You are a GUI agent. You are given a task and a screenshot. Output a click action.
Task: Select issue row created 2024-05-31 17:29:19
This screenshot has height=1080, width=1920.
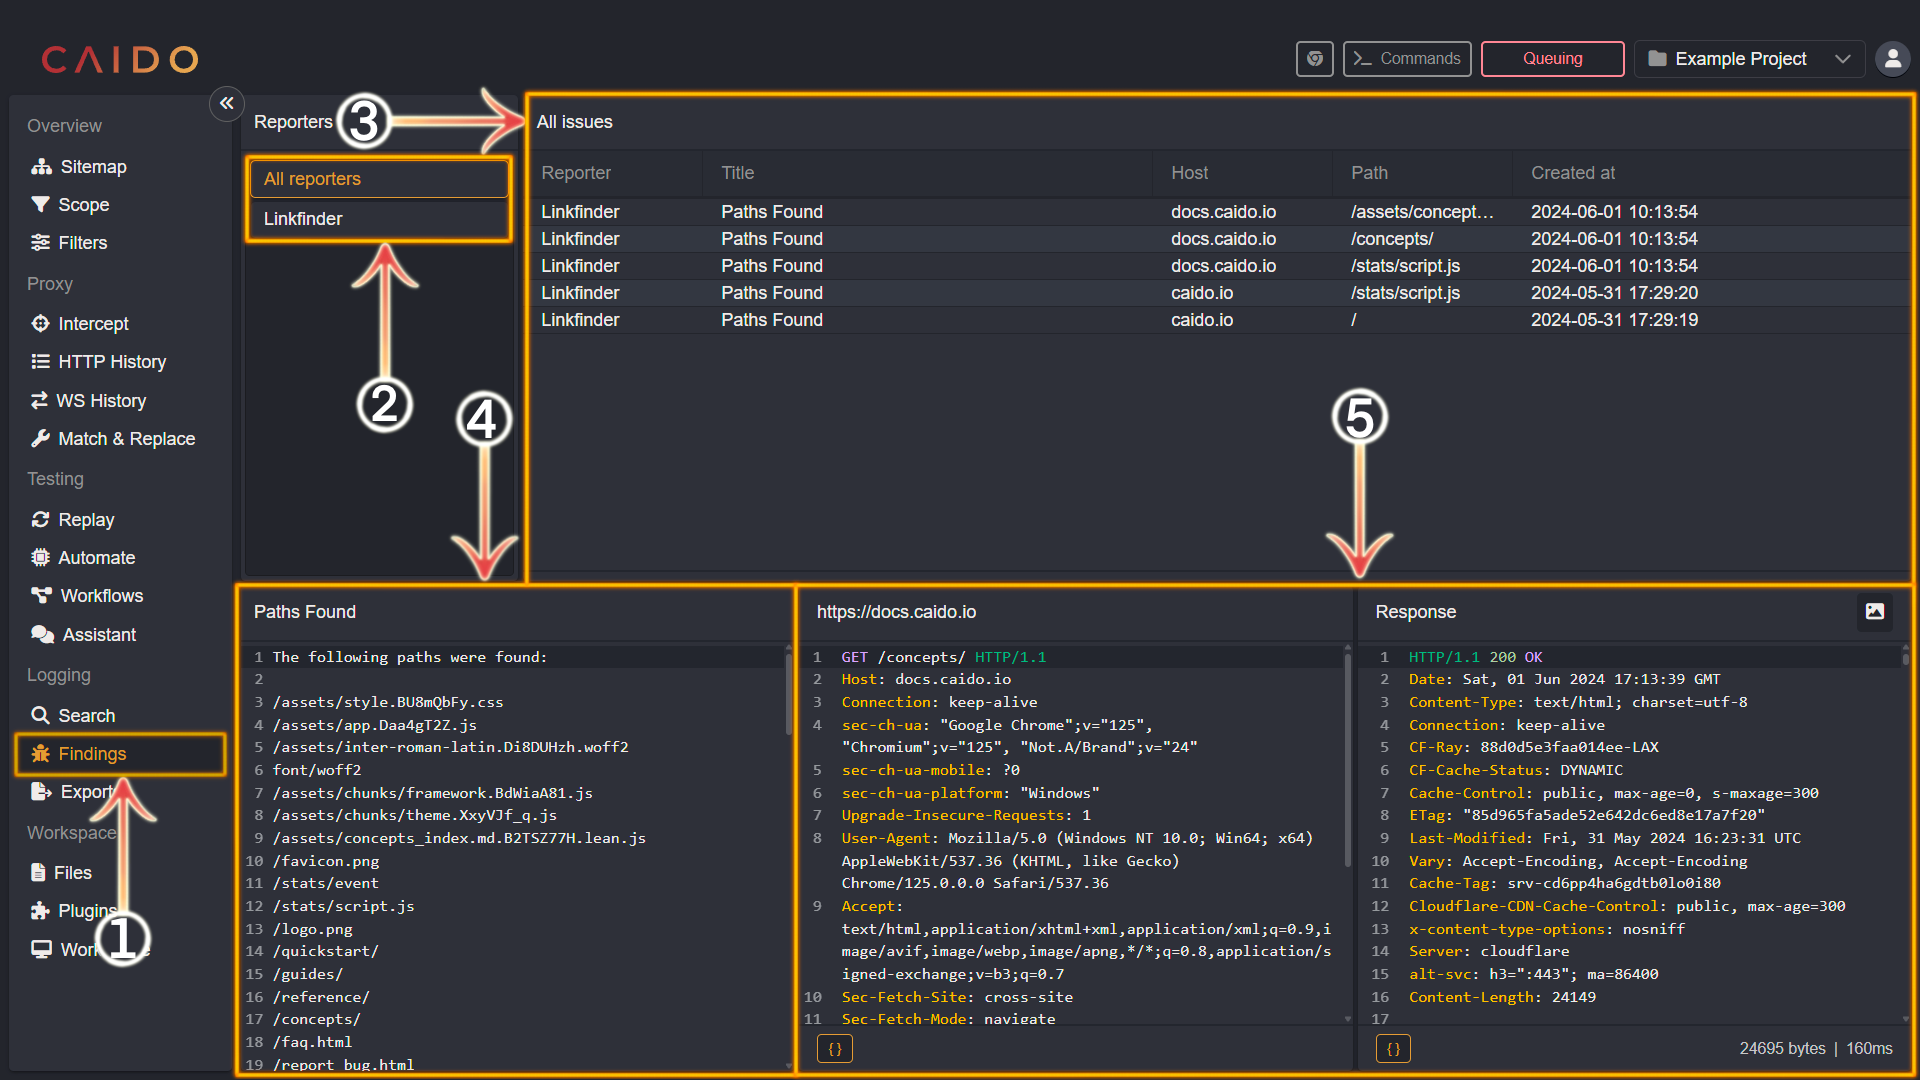1220,320
